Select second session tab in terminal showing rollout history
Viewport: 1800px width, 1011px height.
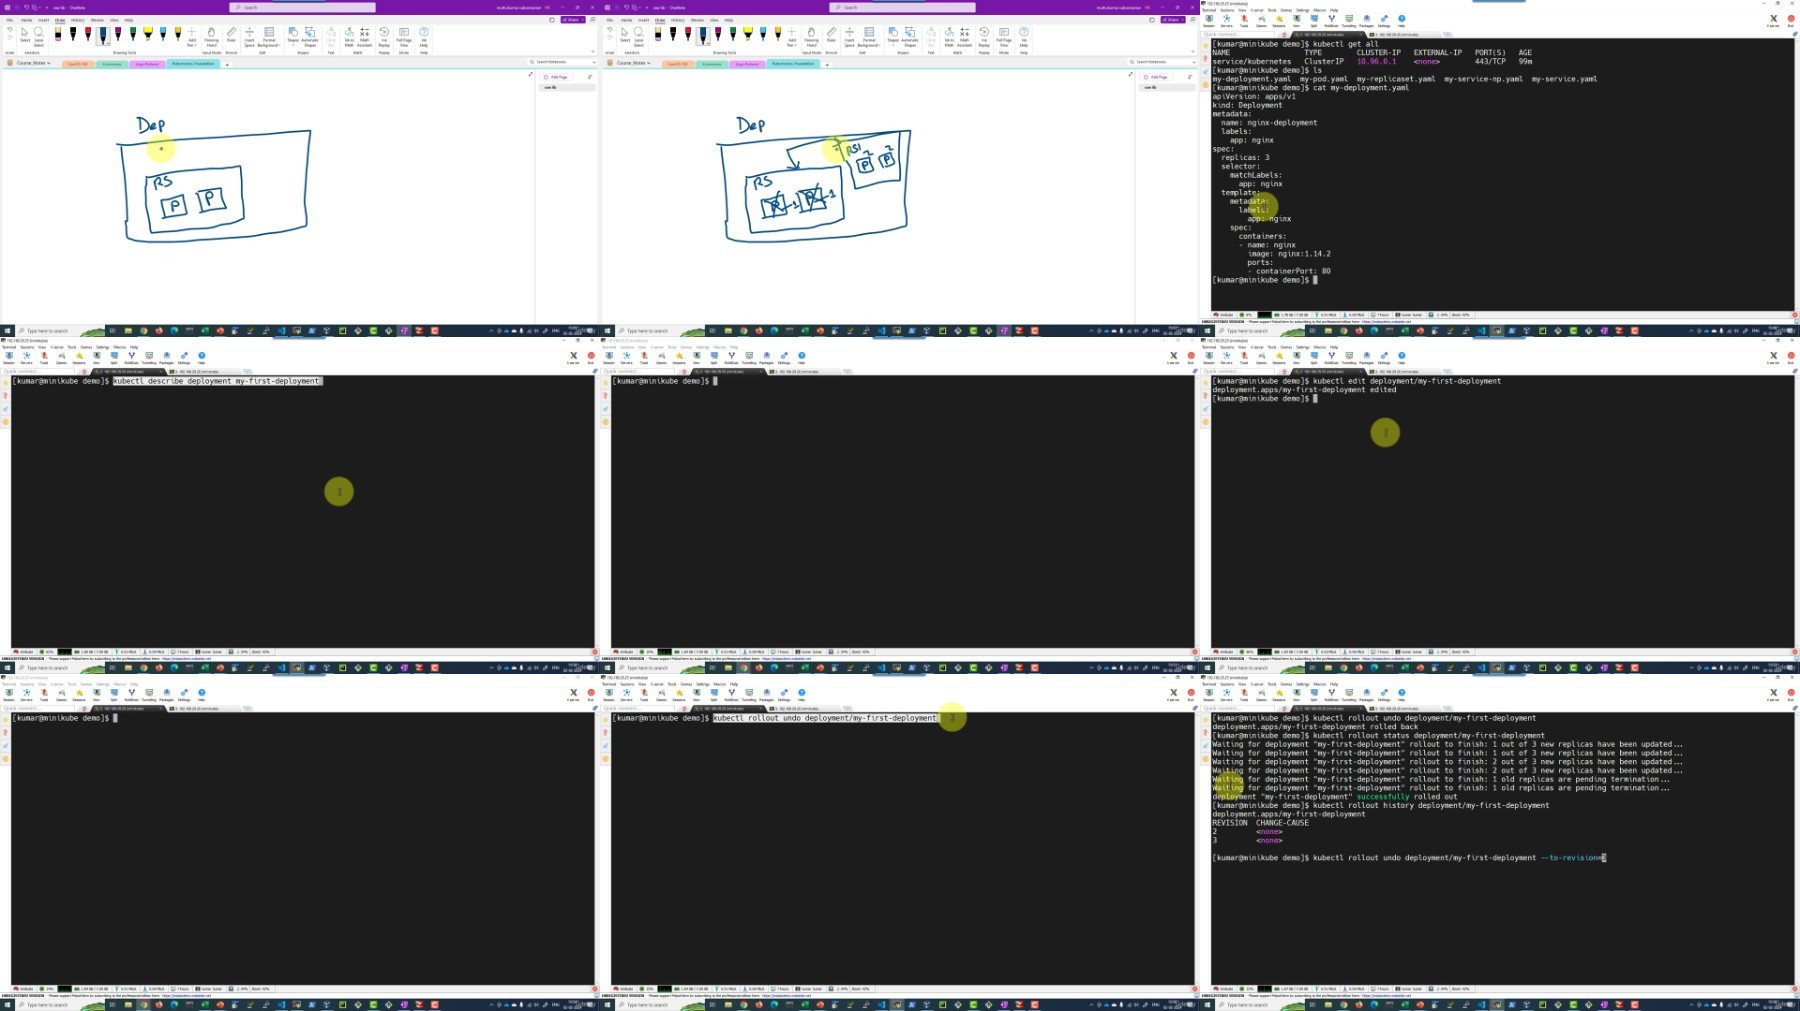tap(1403, 708)
